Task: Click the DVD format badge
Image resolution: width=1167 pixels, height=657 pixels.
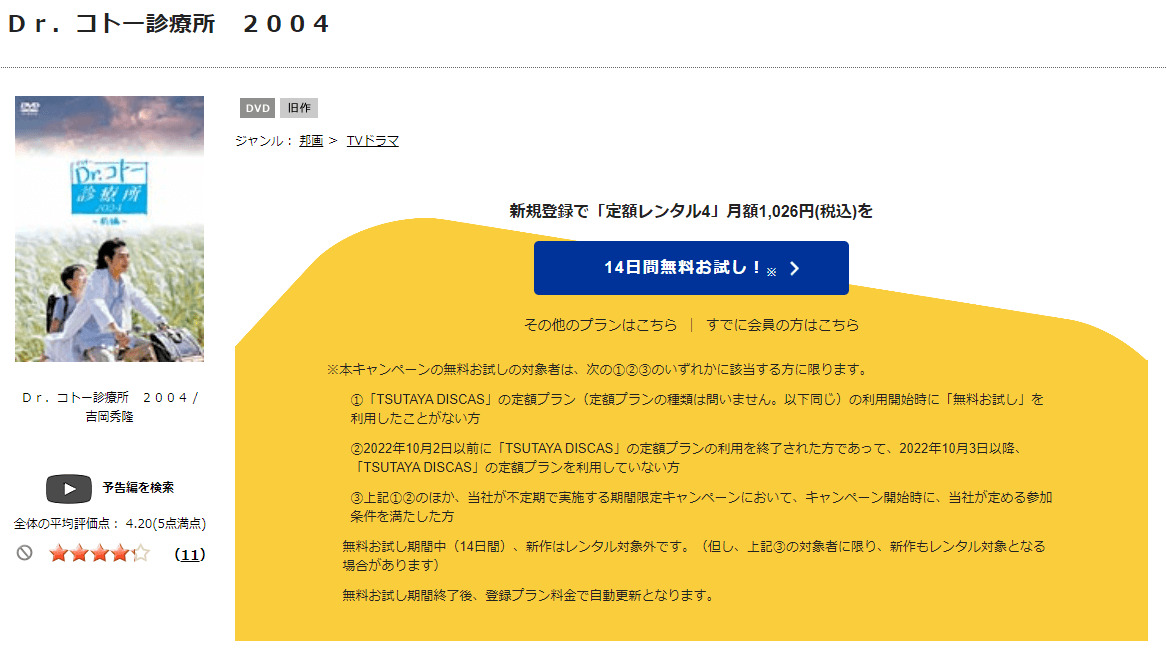Action: (256, 108)
